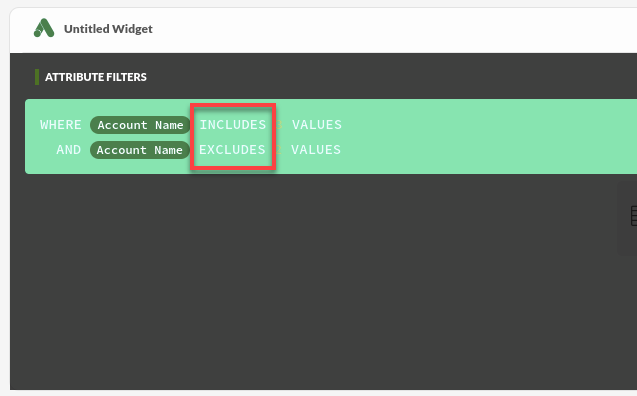The image size is (637, 396).
Task: Click the number 3 in INCLUDES row
Action: pos(279,125)
